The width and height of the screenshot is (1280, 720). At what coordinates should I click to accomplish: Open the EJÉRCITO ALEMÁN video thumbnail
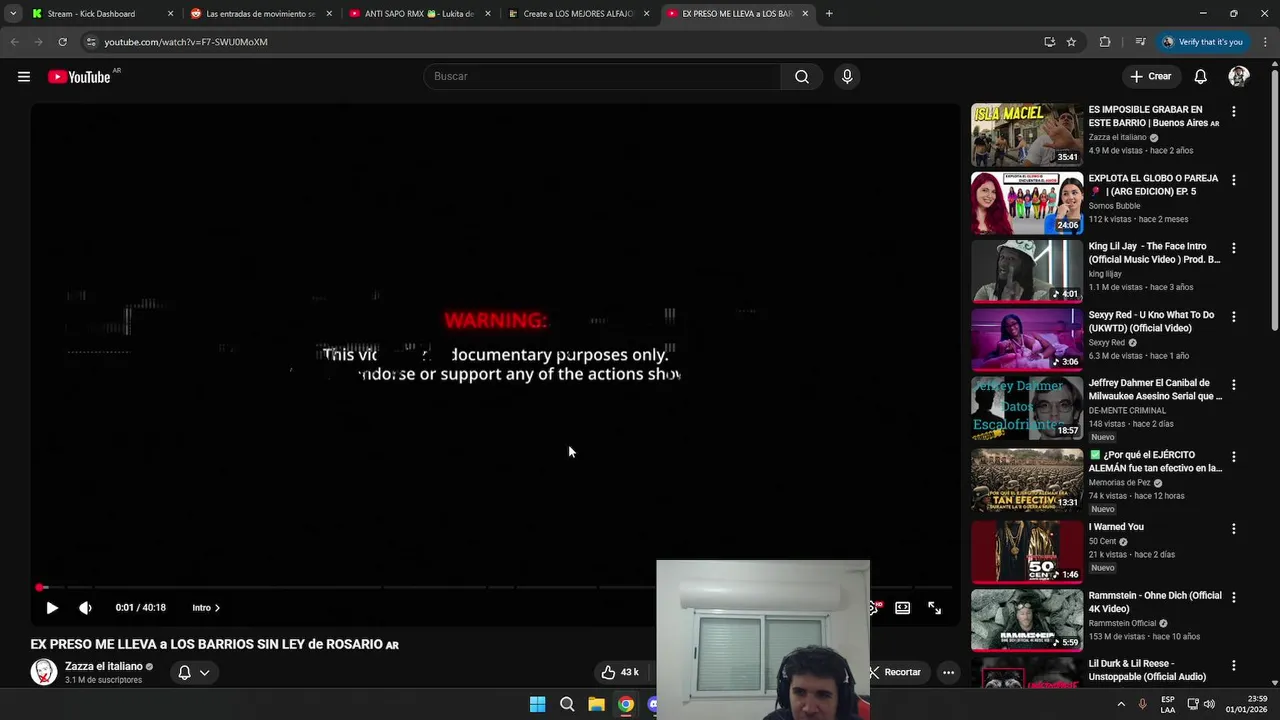coord(1027,480)
